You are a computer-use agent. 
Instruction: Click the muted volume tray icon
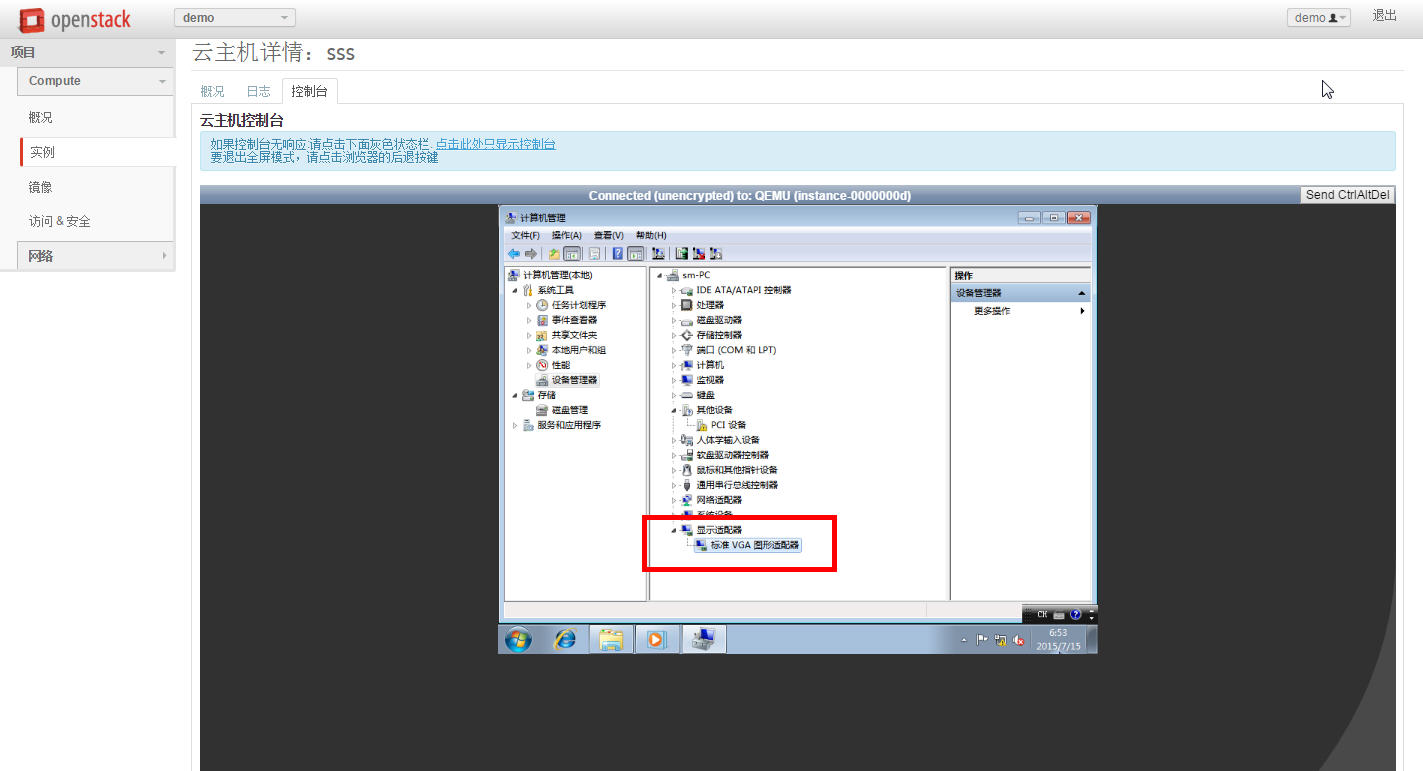tap(1018, 640)
